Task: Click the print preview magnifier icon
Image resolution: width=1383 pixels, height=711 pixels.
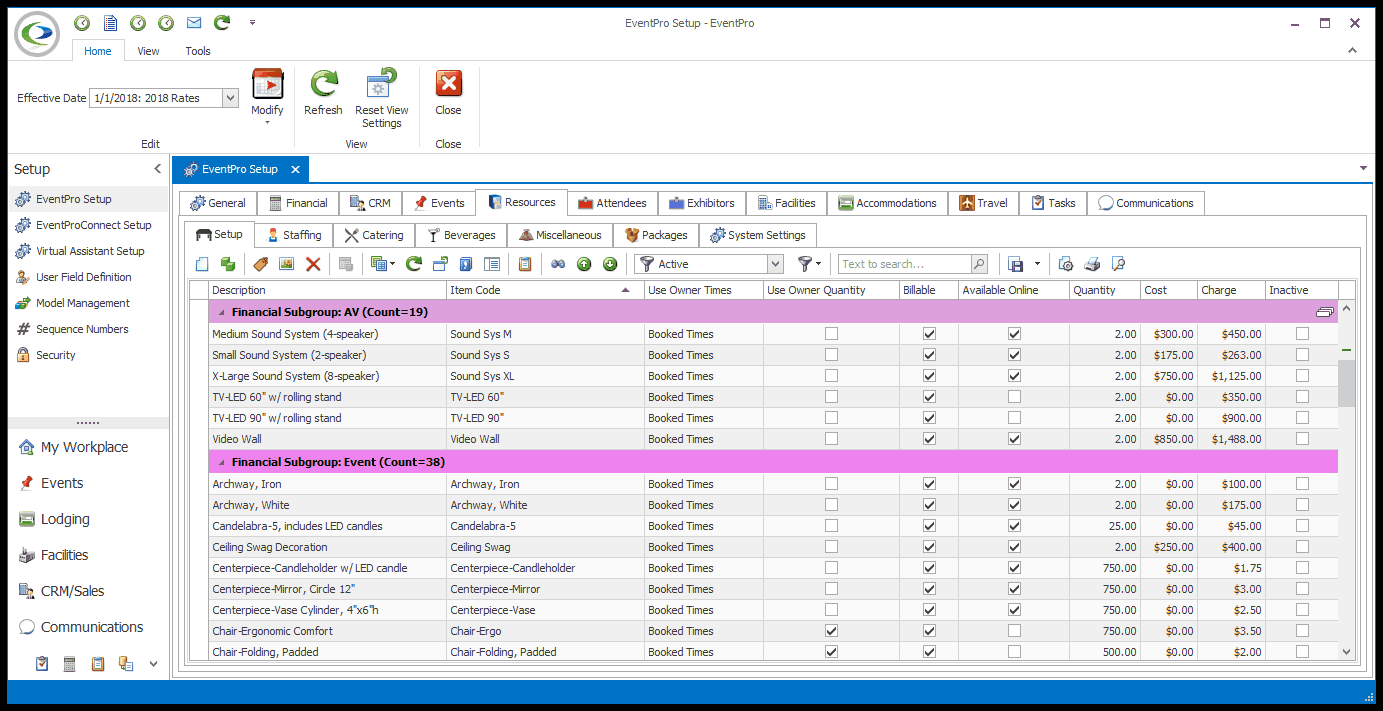Action: tap(1118, 264)
